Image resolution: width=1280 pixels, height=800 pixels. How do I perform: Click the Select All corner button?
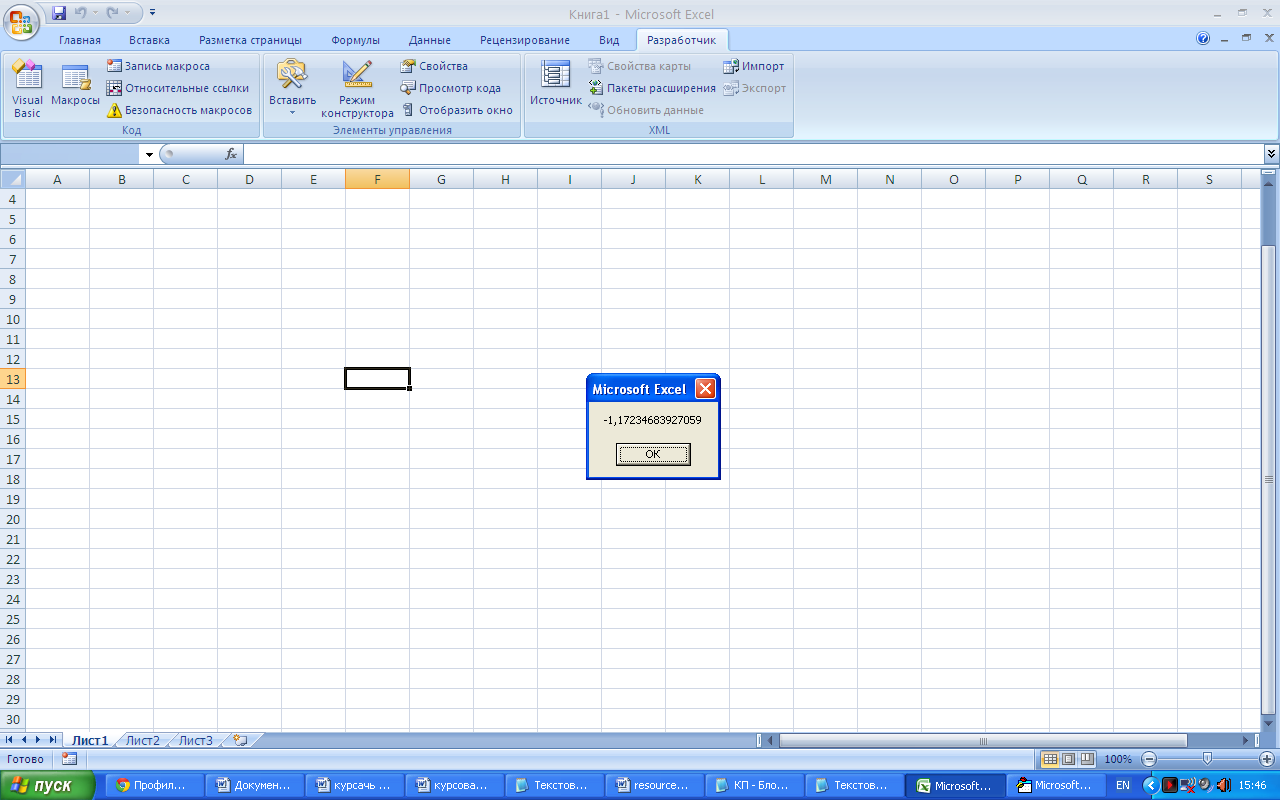[x=12, y=179]
